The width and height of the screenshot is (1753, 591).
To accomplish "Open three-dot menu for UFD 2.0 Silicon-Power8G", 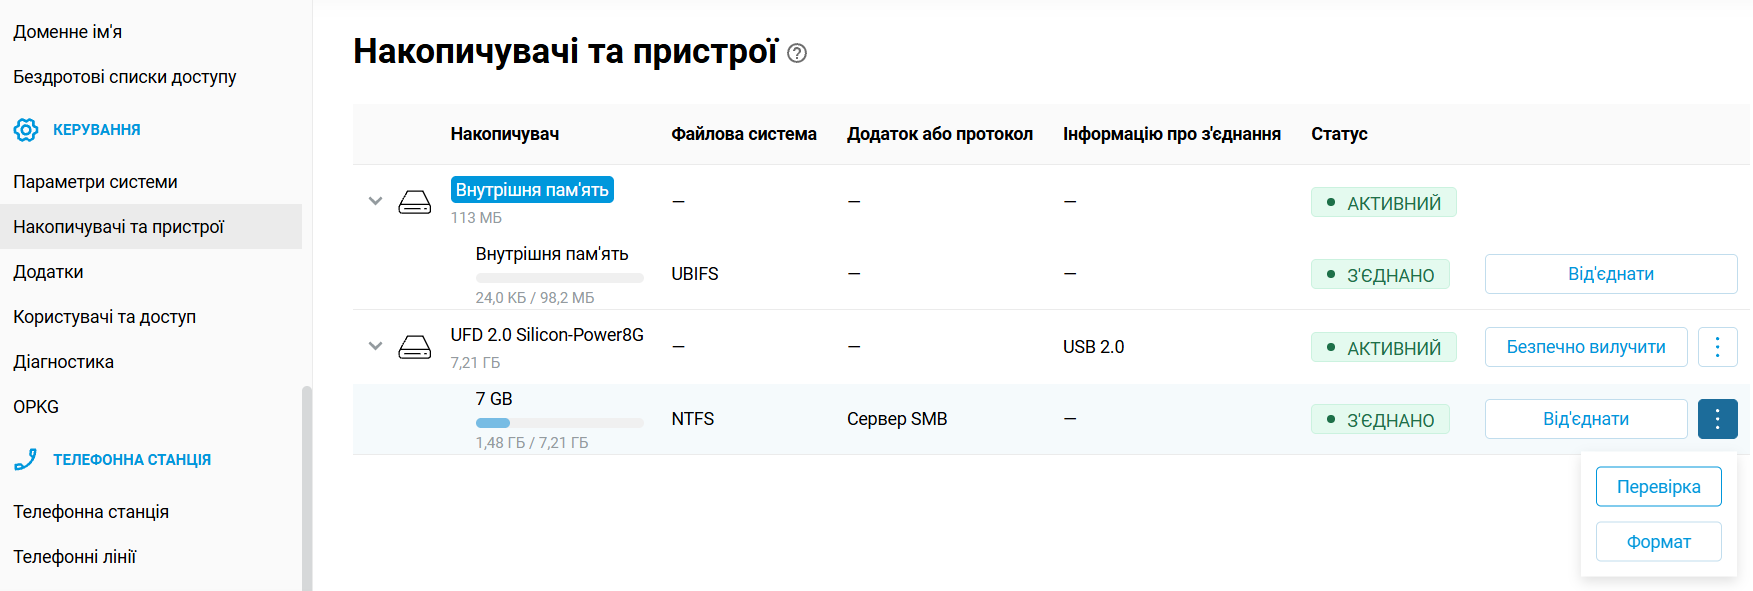I will pyautogui.click(x=1718, y=347).
